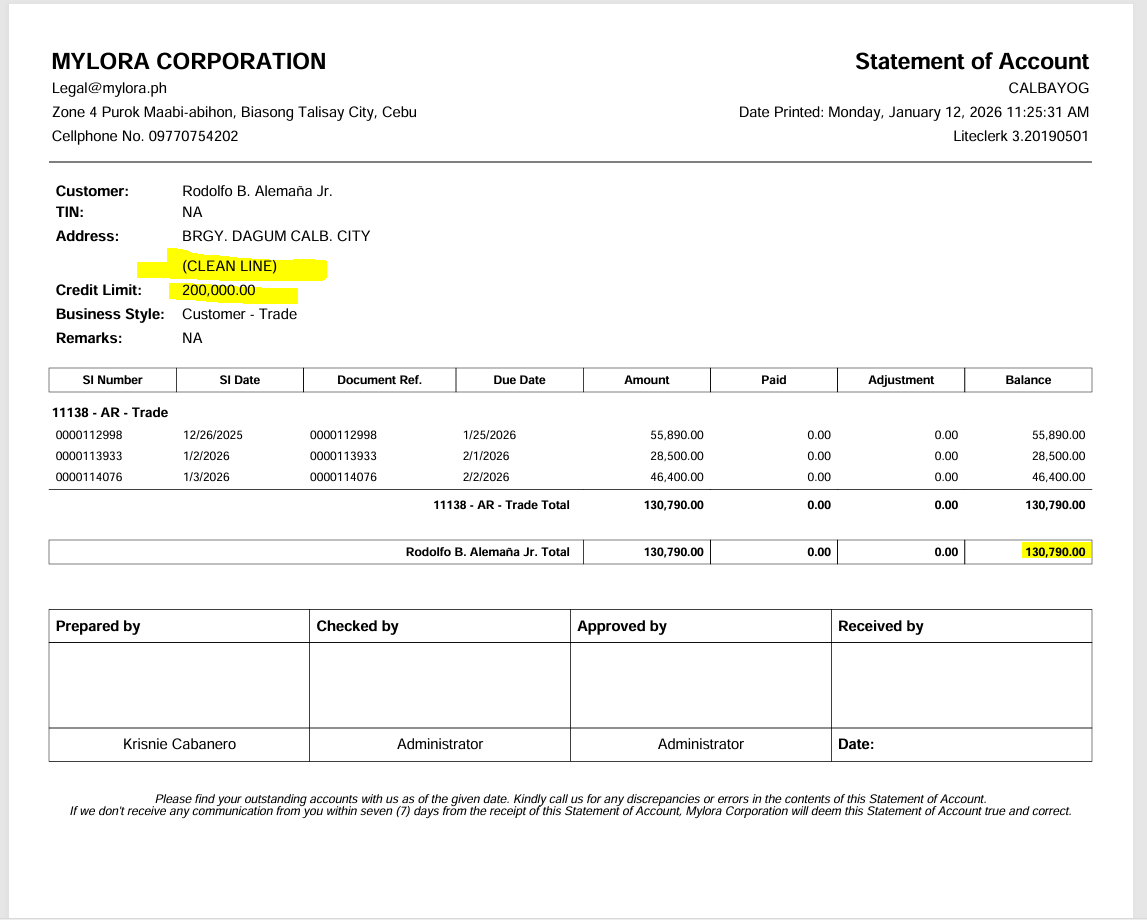Click the SI Number column header
1147x920 pixels.
tap(112, 380)
